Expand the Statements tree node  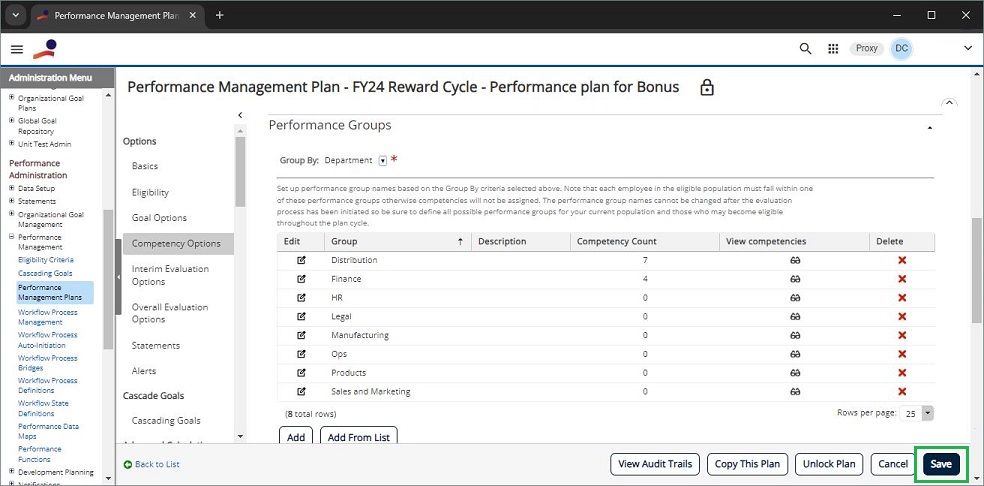12,201
